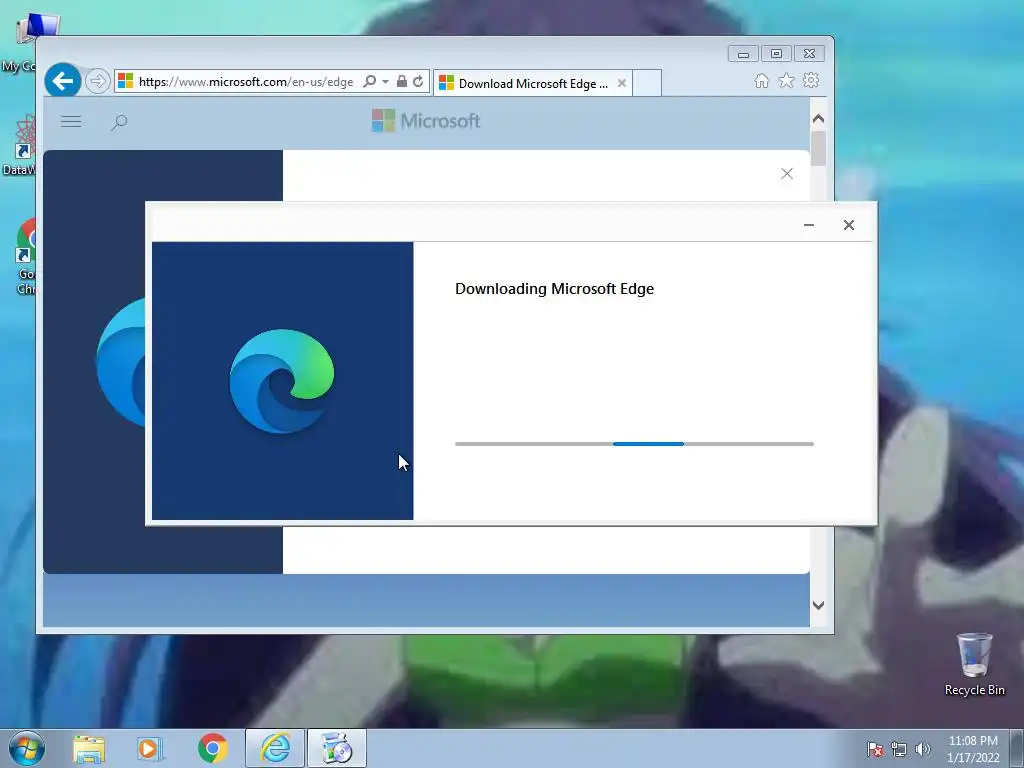Screen dimensions: 1024x768
Task: Click the page scrollbar down arrow
Action: point(818,605)
